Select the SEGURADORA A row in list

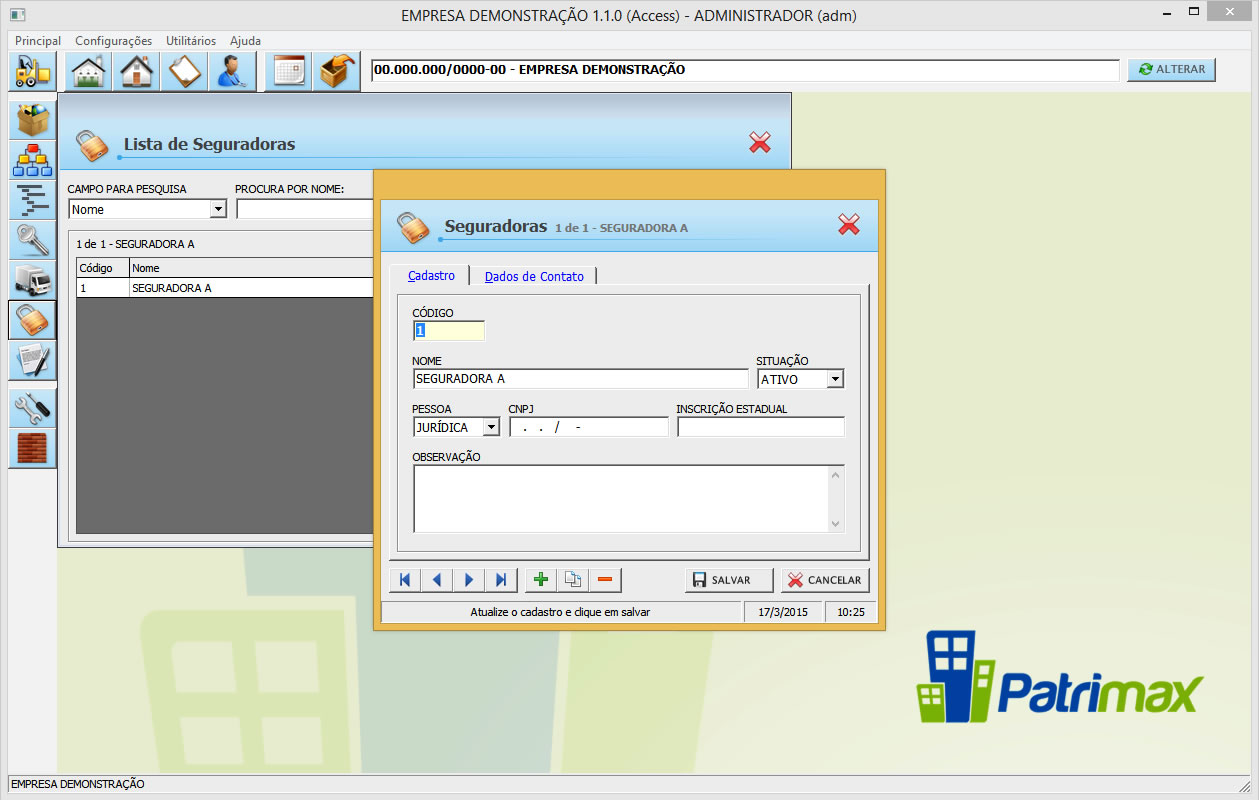tap(225, 288)
